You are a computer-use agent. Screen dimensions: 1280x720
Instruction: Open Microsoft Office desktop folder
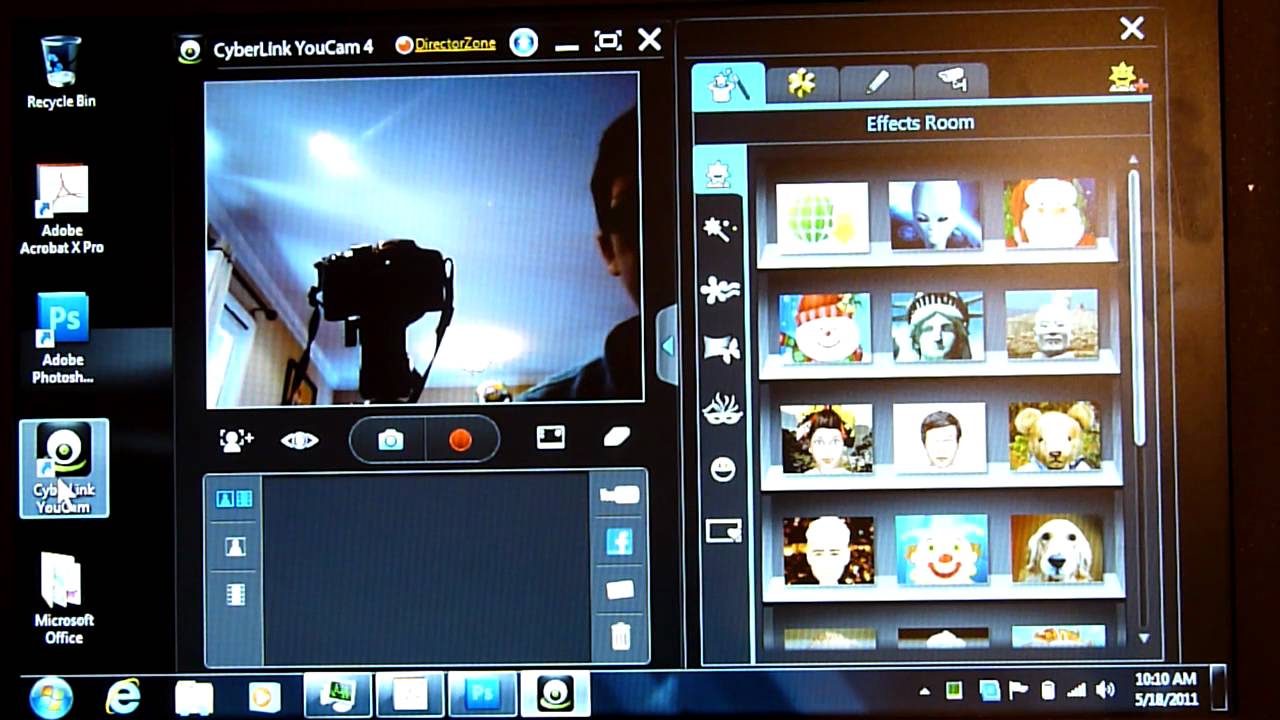pyautogui.click(x=63, y=598)
